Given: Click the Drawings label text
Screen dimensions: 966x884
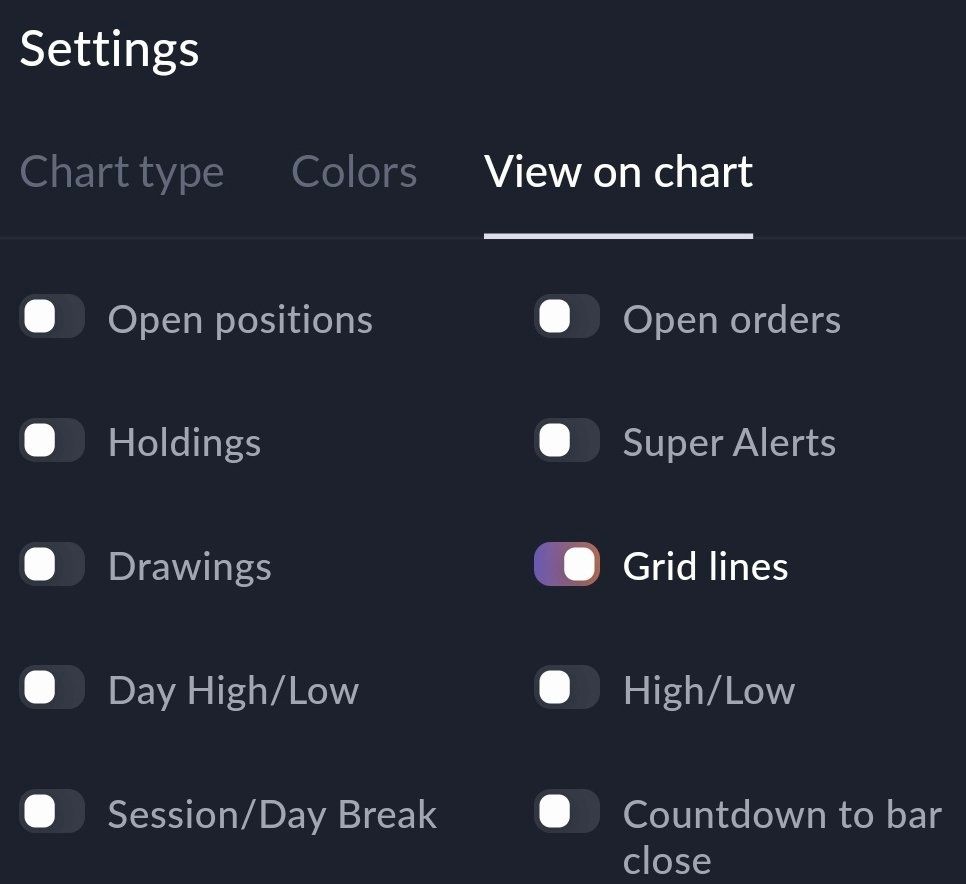Looking at the screenshot, I should (x=190, y=567).
